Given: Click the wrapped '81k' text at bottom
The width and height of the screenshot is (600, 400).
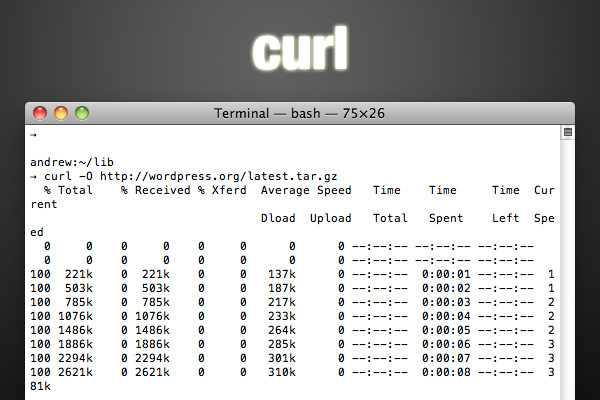Looking at the screenshot, I should [40, 386].
